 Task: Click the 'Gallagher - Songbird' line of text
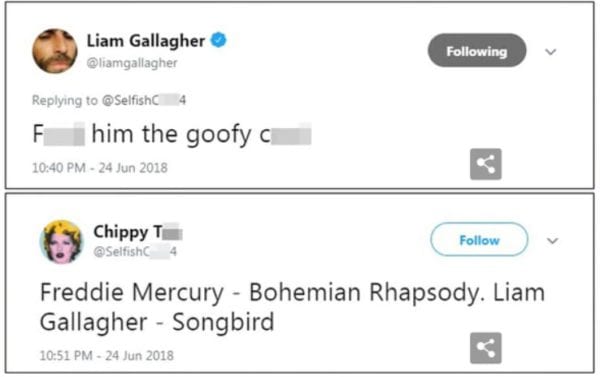click(x=157, y=322)
